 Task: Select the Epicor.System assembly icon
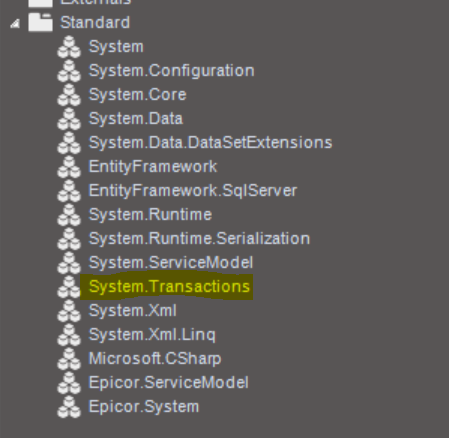69,407
